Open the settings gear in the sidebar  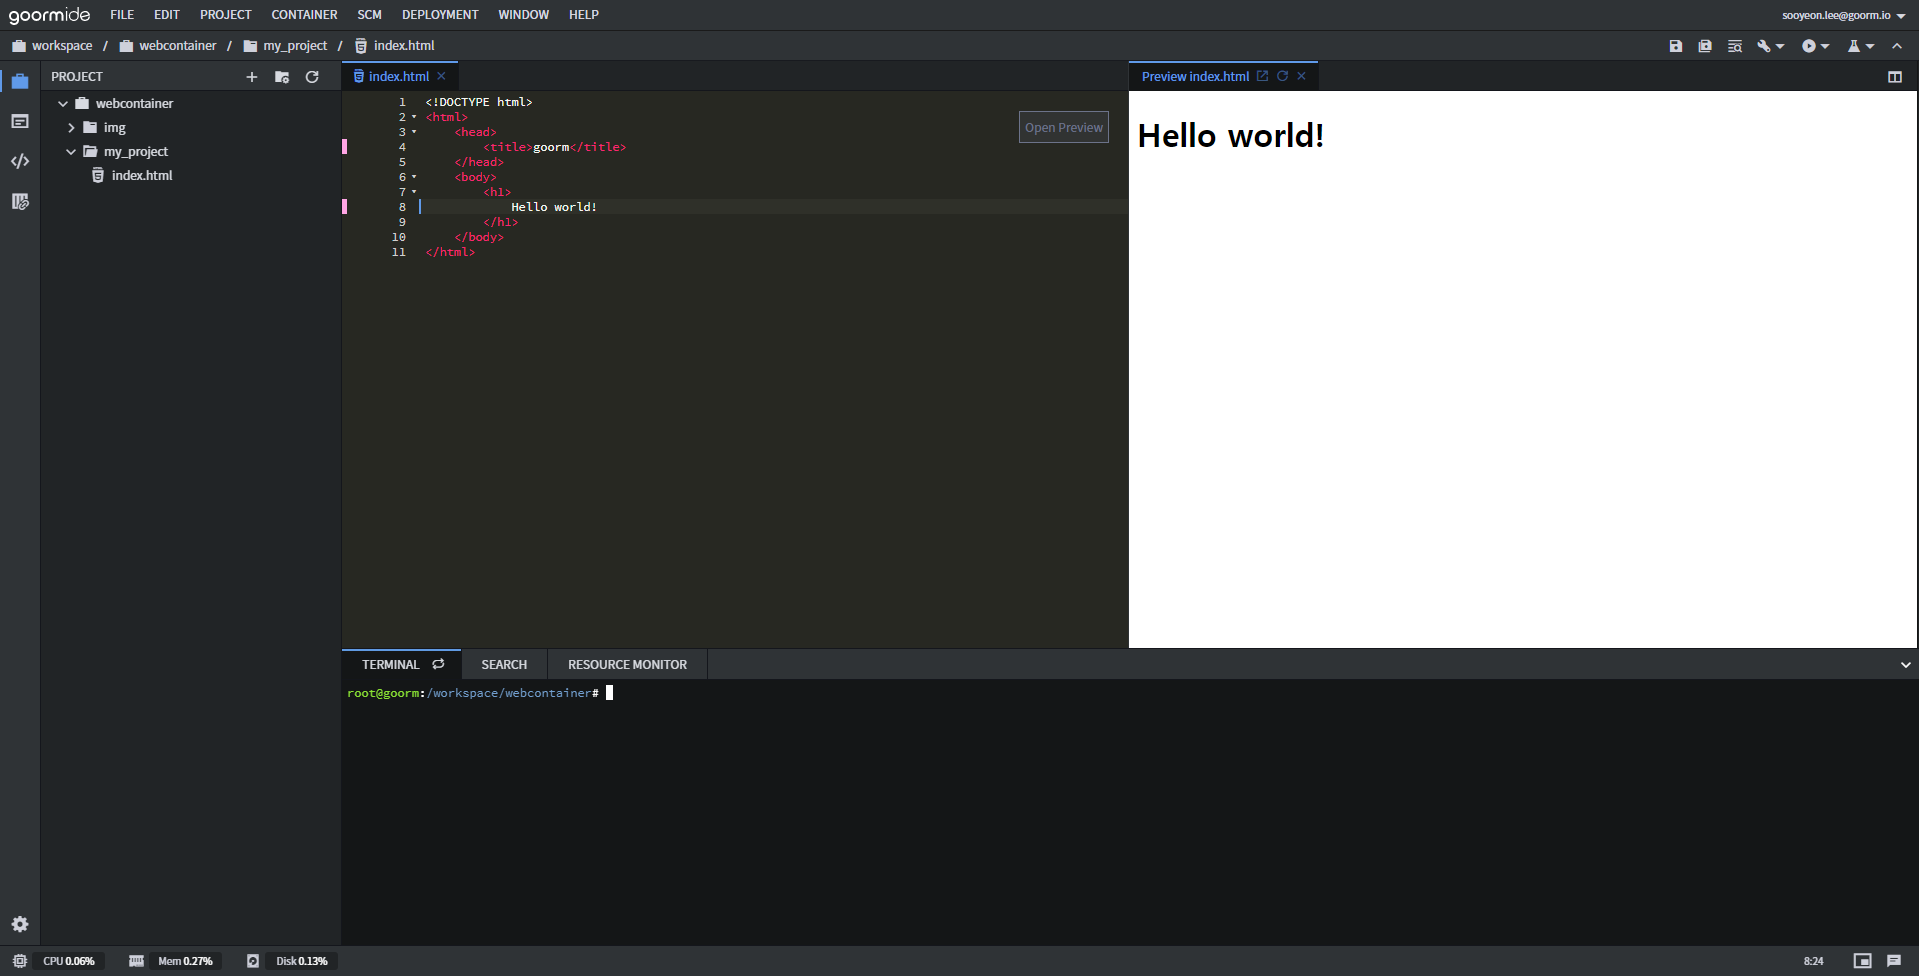pyautogui.click(x=20, y=924)
